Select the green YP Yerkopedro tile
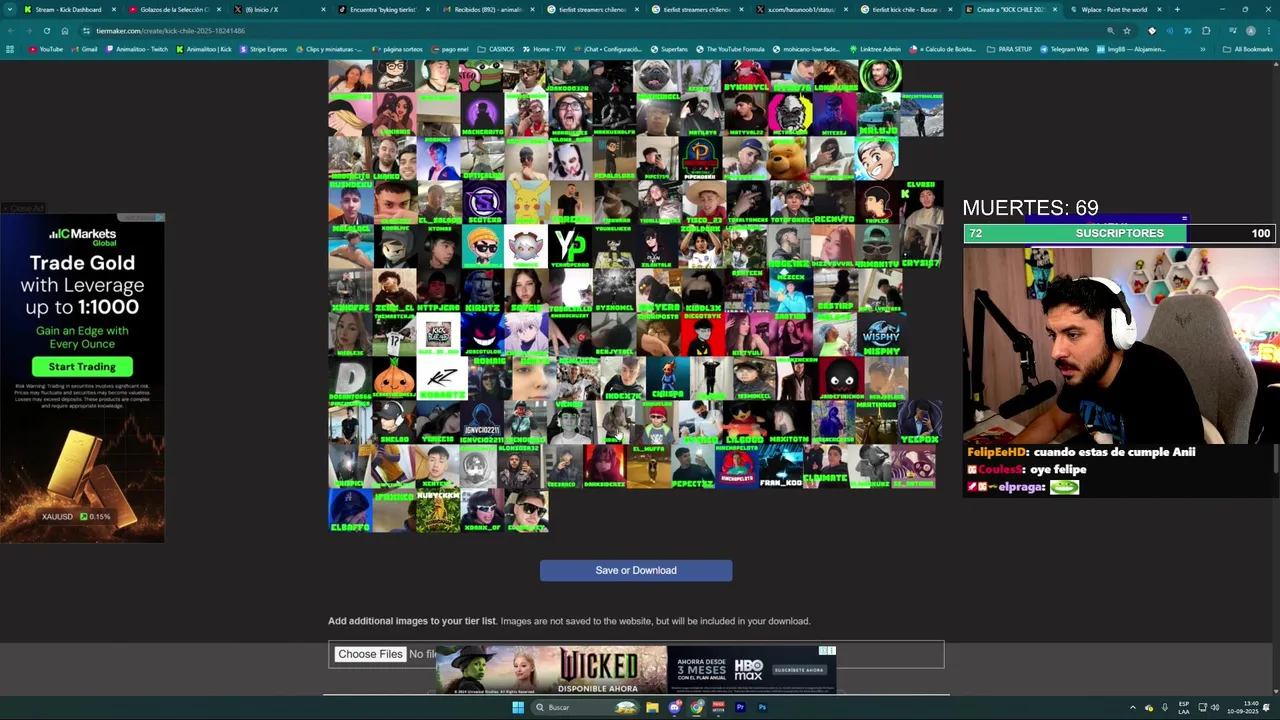 click(570, 247)
